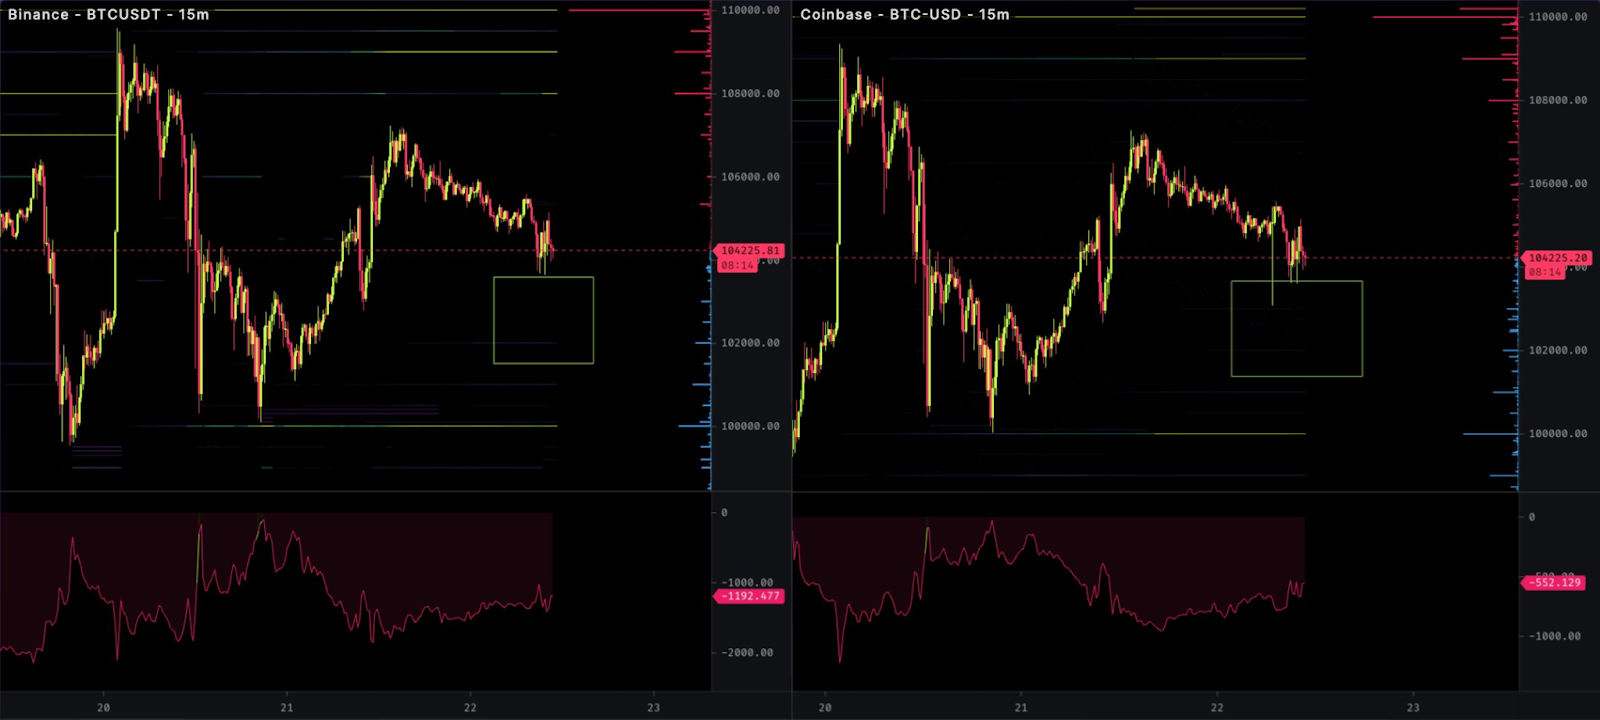This screenshot has width=1600, height=720.
Task: Click the -552.129 indicator value label
Action: click(1555, 582)
